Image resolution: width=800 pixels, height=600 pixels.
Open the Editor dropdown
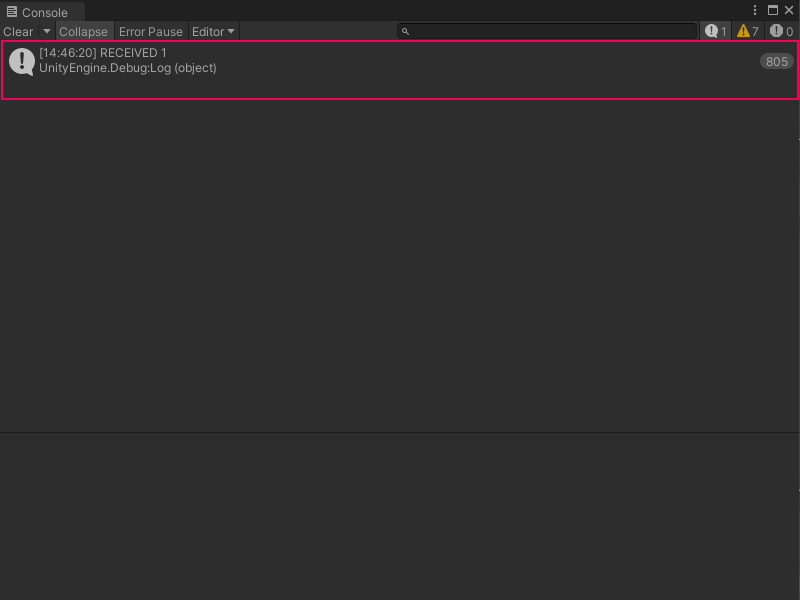click(213, 31)
